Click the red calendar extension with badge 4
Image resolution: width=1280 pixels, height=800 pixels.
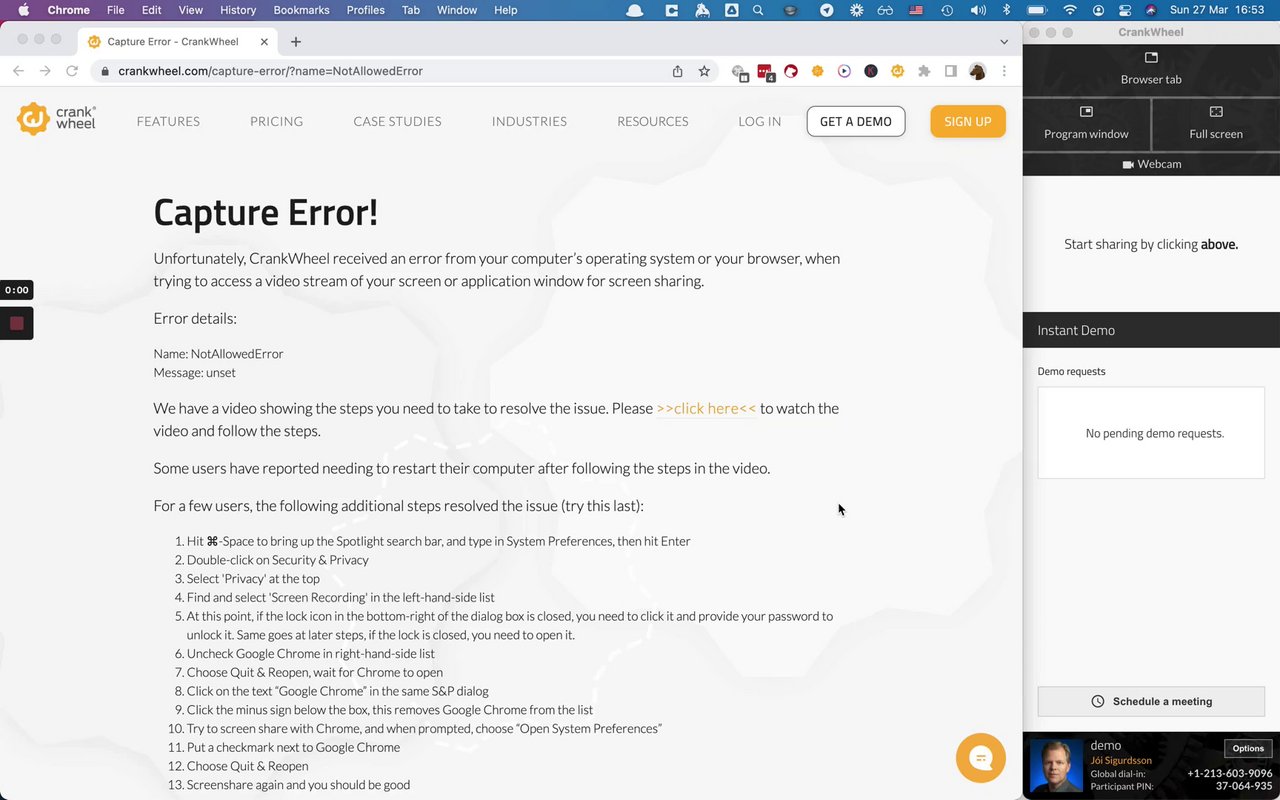[765, 72]
